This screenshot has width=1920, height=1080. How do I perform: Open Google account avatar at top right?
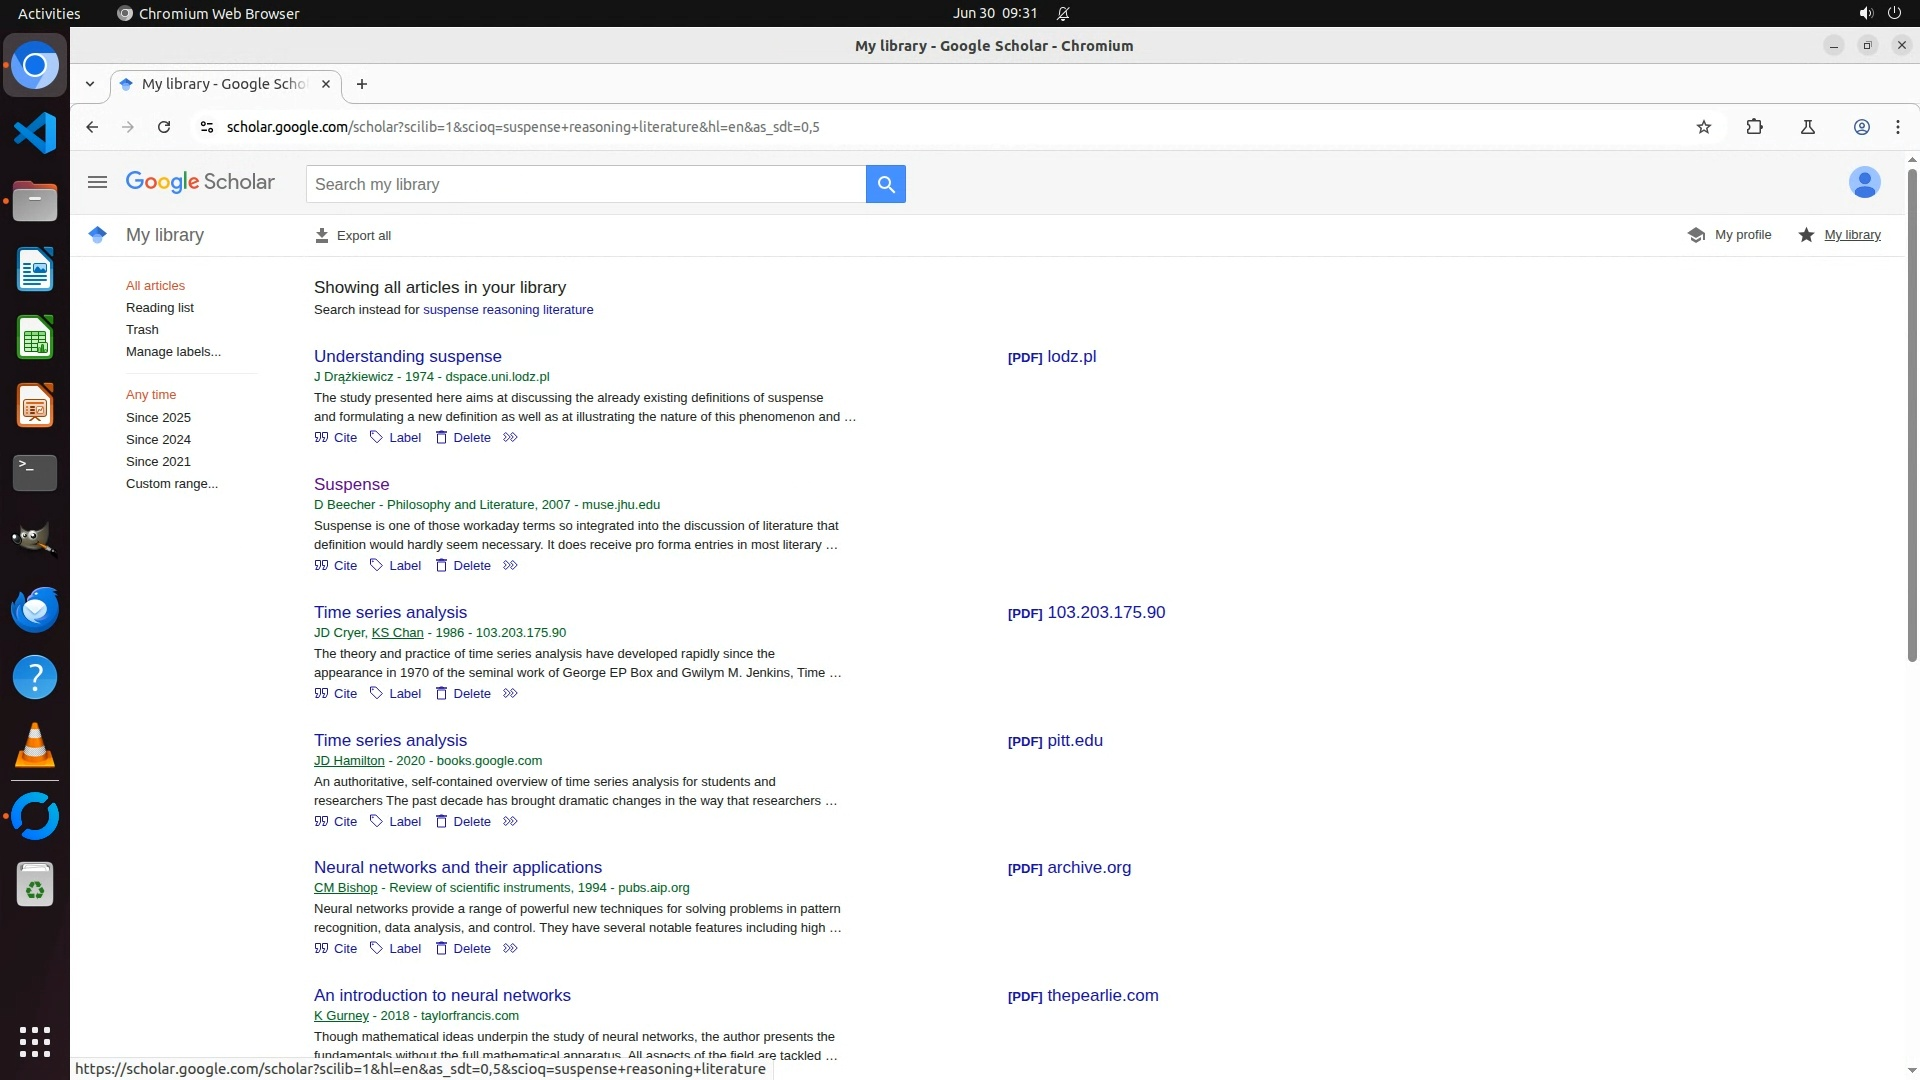click(x=1864, y=183)
